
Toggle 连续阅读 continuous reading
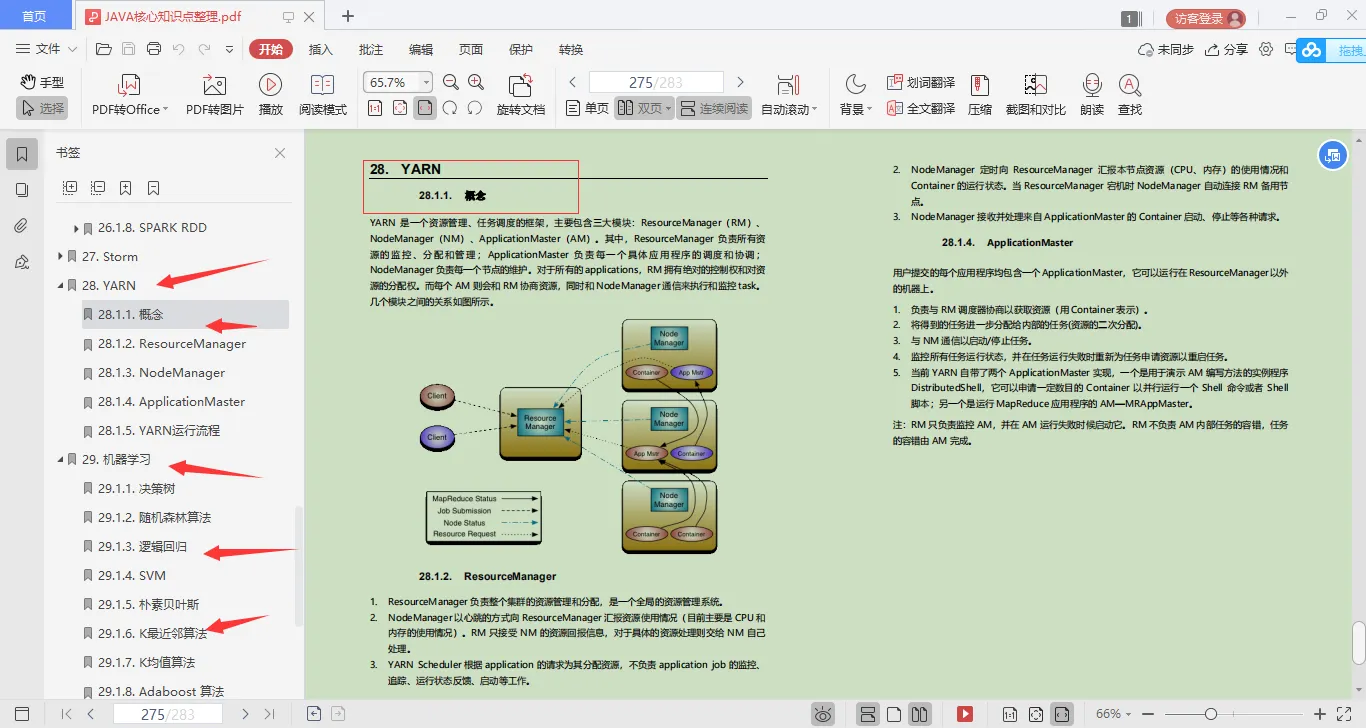[714, 108]
